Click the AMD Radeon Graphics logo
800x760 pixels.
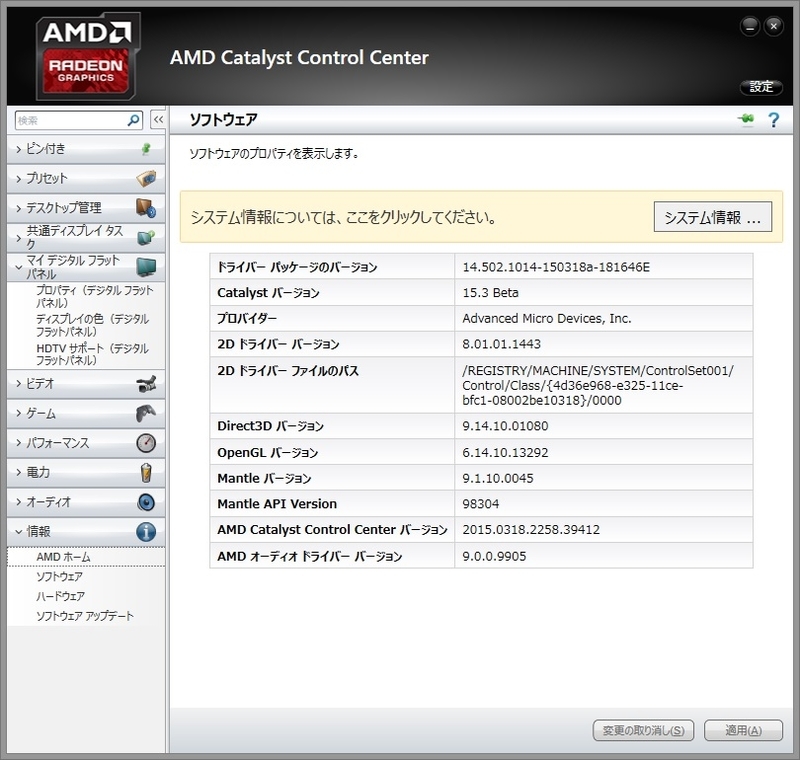[x=88, y=56]
